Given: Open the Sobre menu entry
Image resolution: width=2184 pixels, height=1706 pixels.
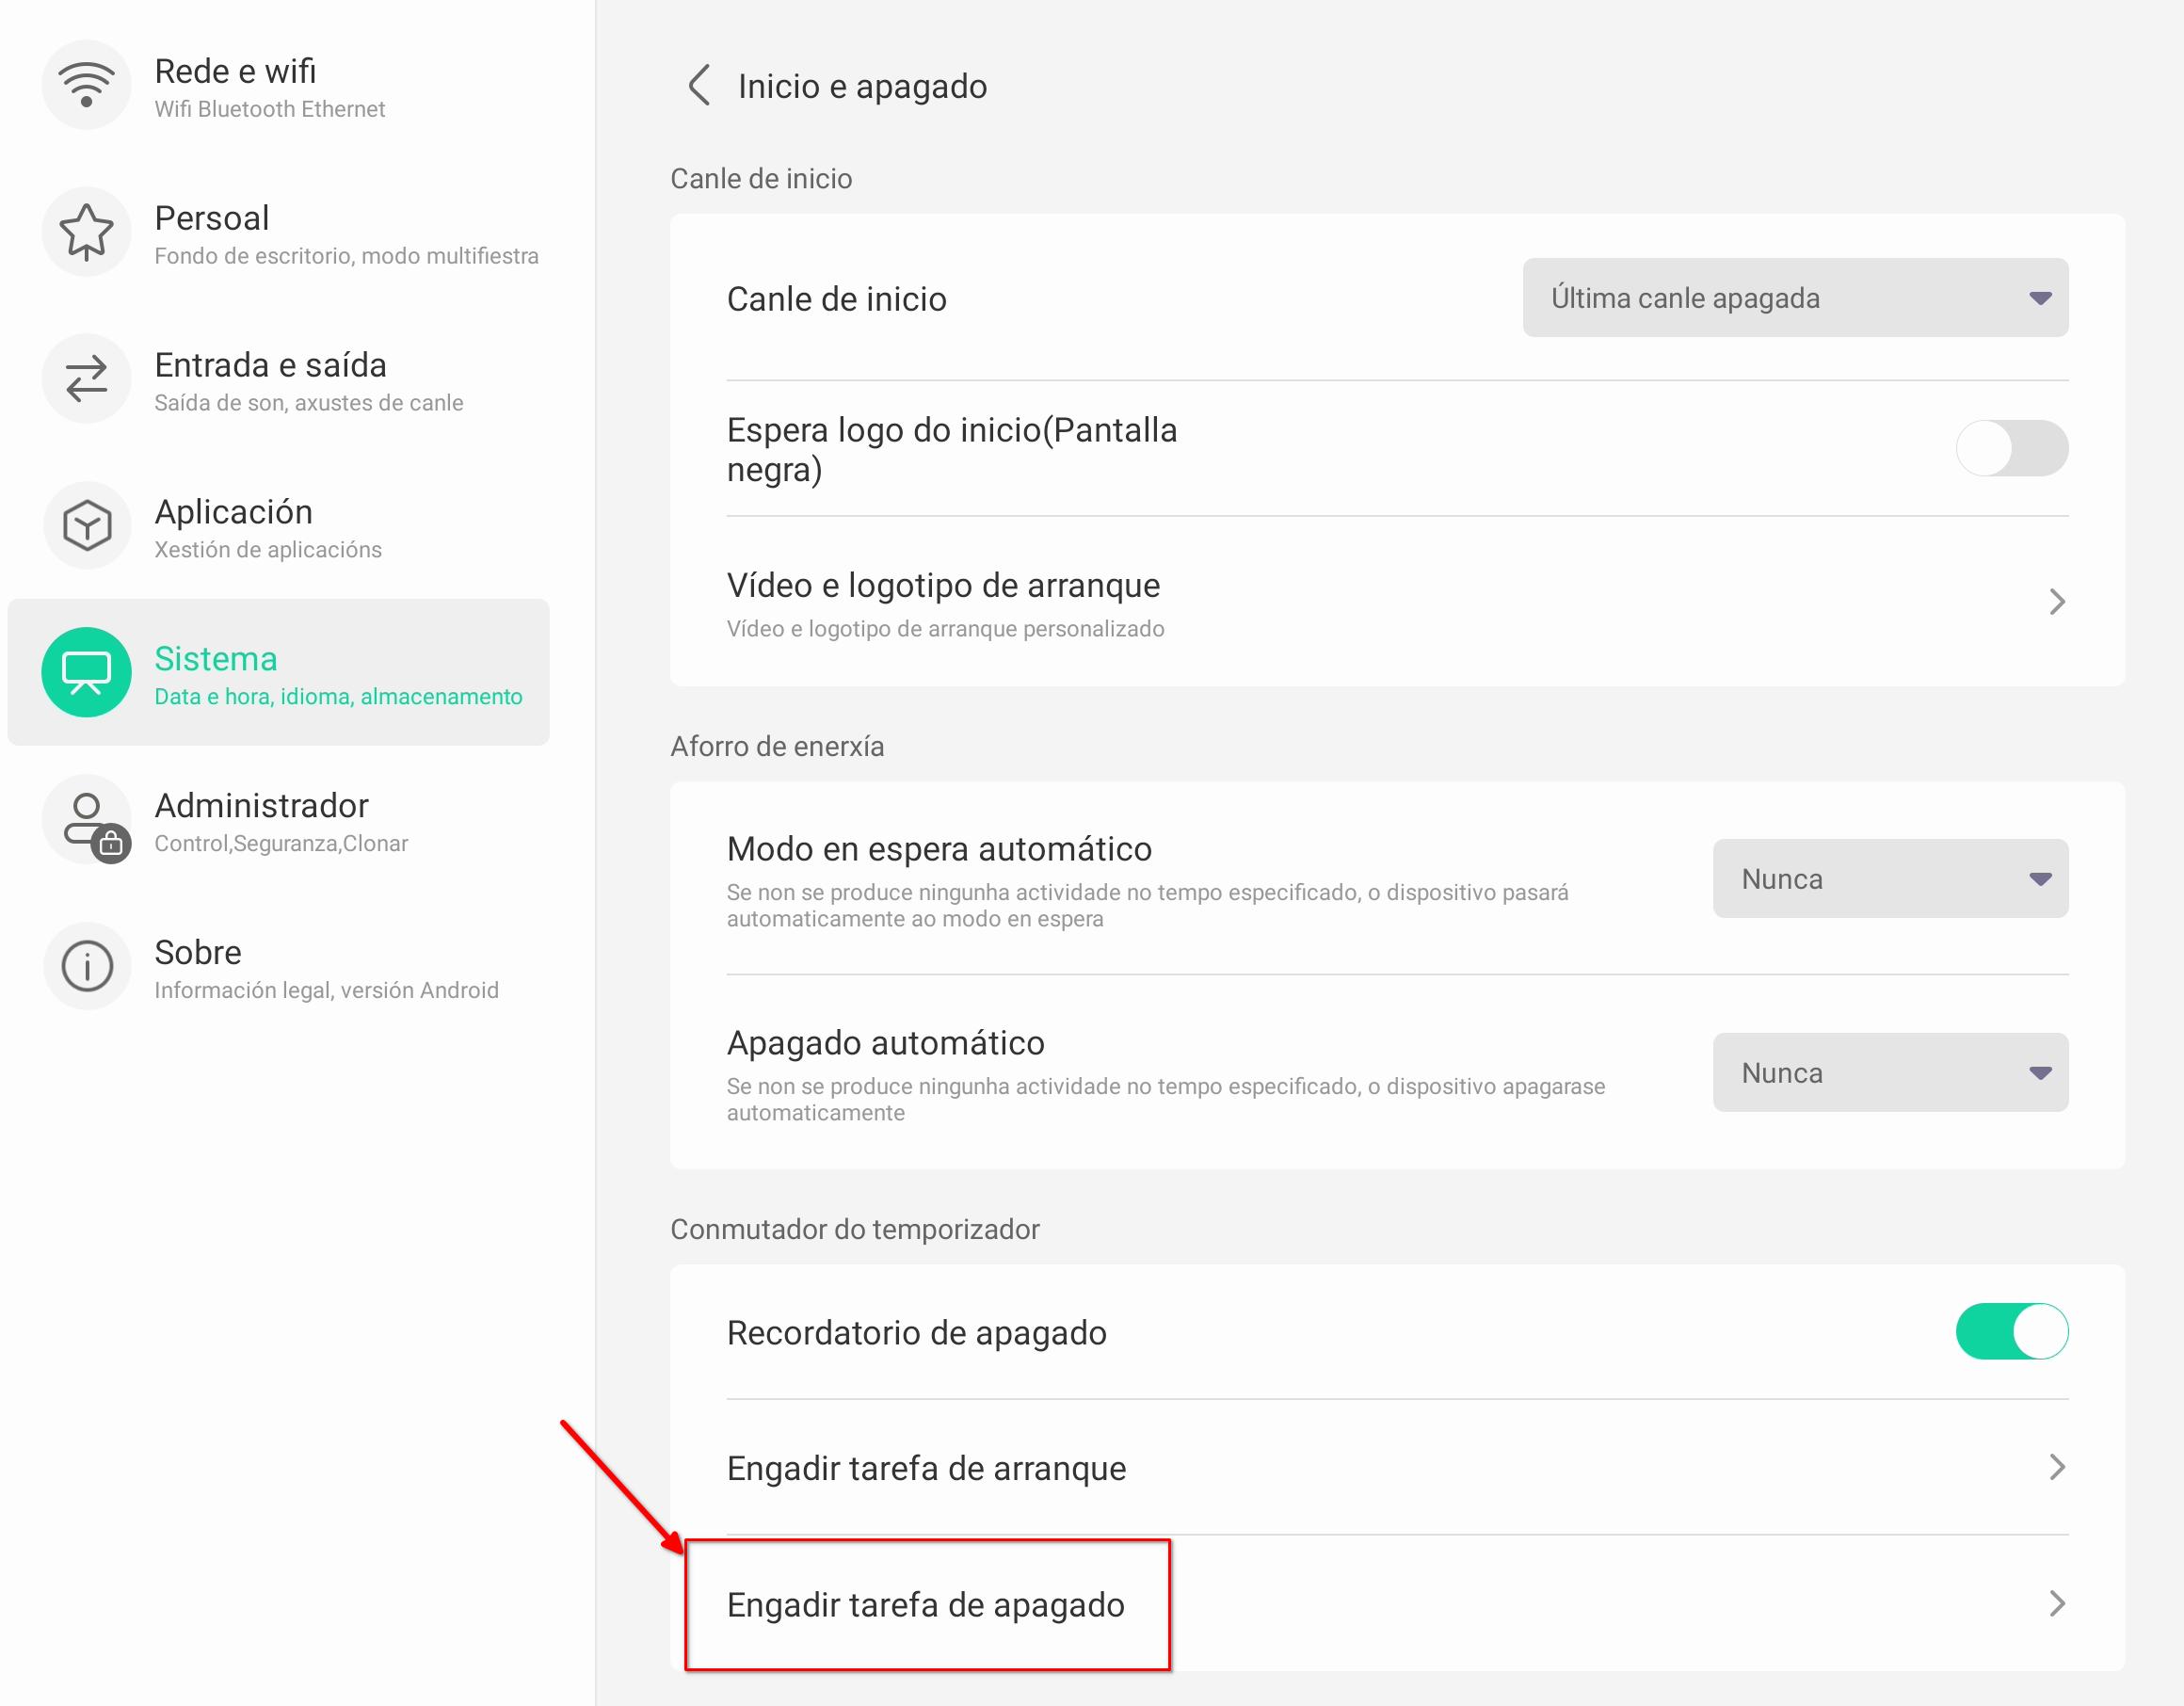Looking at the screenshot, I should (198, 953).
